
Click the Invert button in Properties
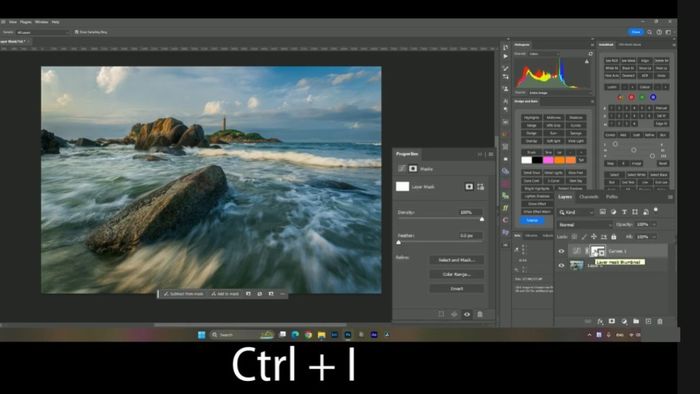tap(456, 288)
